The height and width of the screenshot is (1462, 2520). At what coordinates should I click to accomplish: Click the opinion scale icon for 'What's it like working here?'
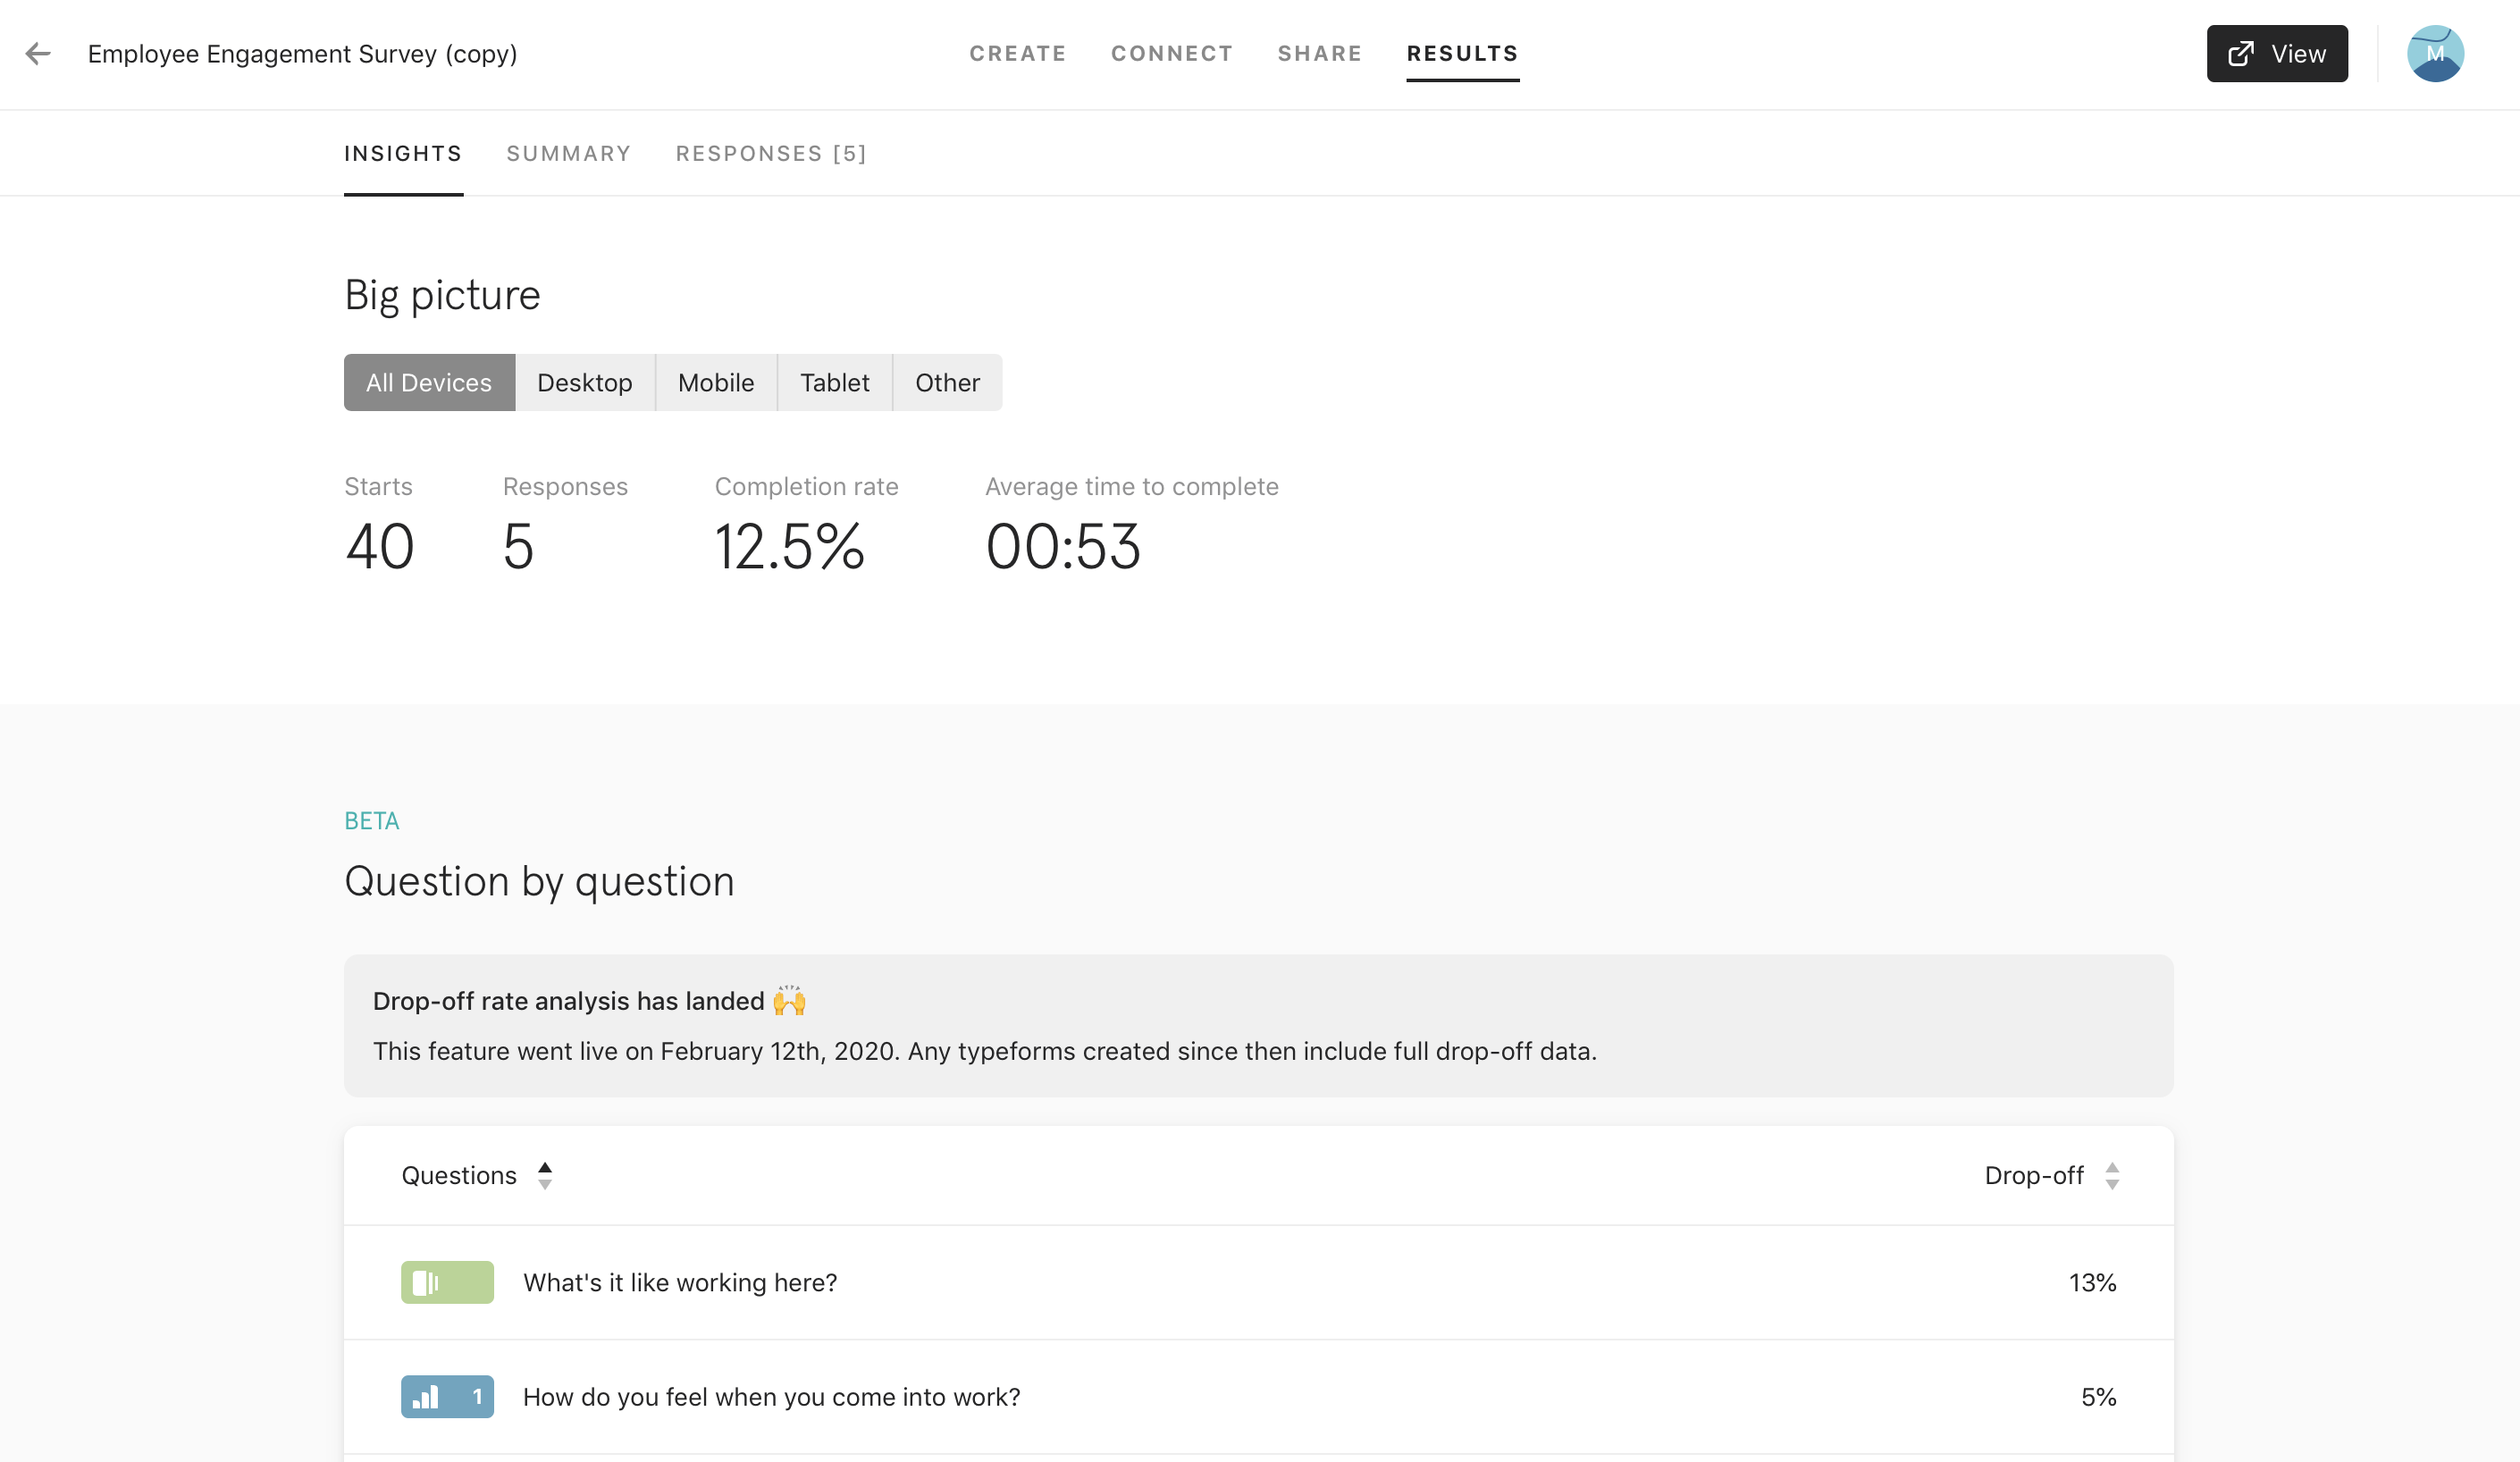point(447,1282)
